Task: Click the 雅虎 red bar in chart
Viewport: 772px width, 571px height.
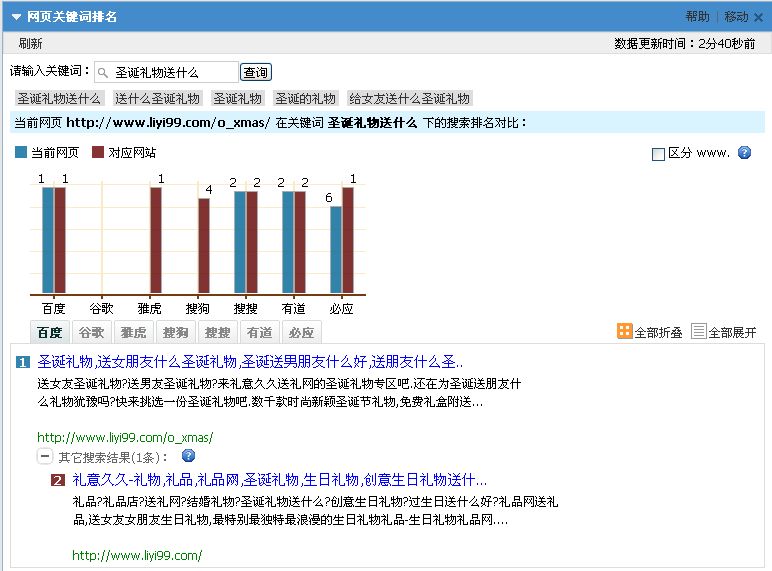Action: 156,240
